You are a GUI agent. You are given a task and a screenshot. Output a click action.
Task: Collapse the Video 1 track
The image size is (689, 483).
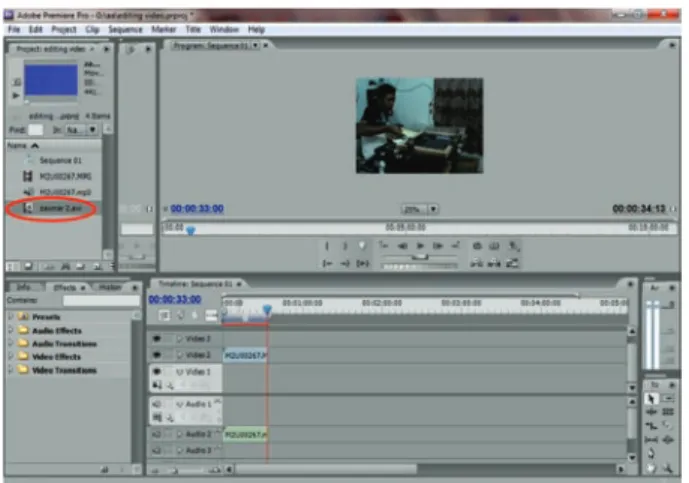(179, 372)
